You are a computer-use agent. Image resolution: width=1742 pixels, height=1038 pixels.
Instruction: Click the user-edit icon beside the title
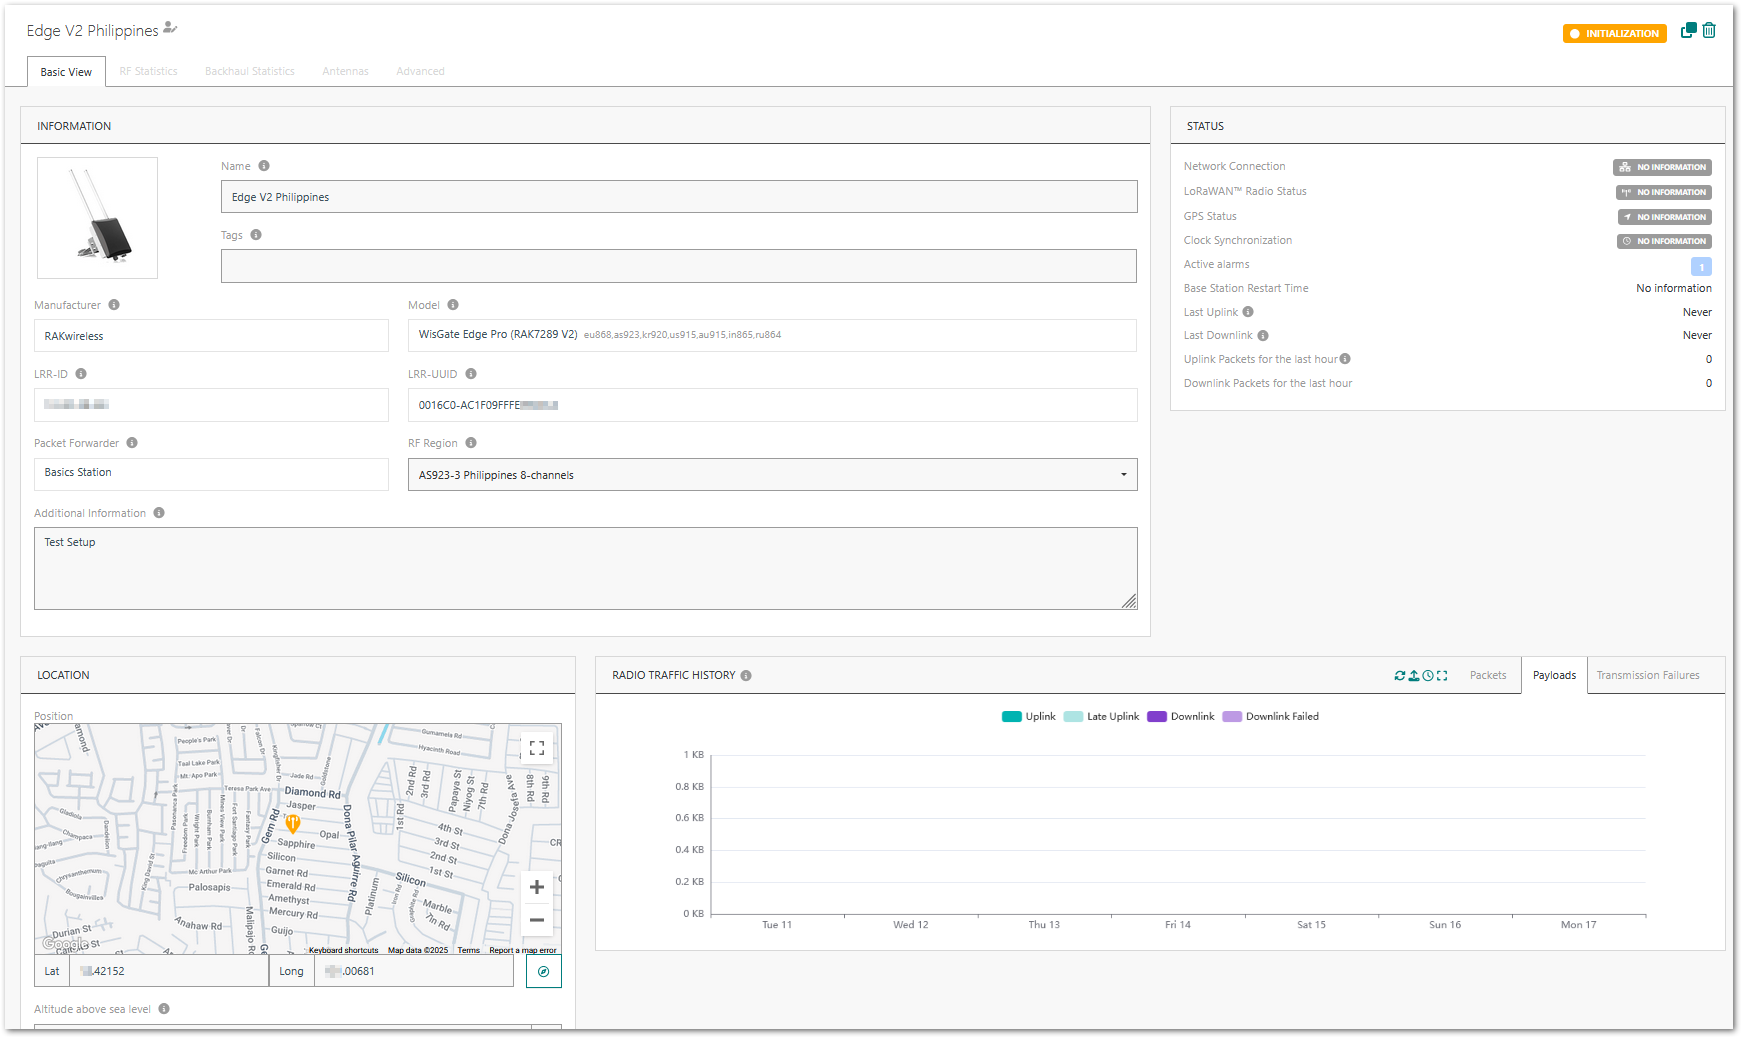click(x=170, y=28)
